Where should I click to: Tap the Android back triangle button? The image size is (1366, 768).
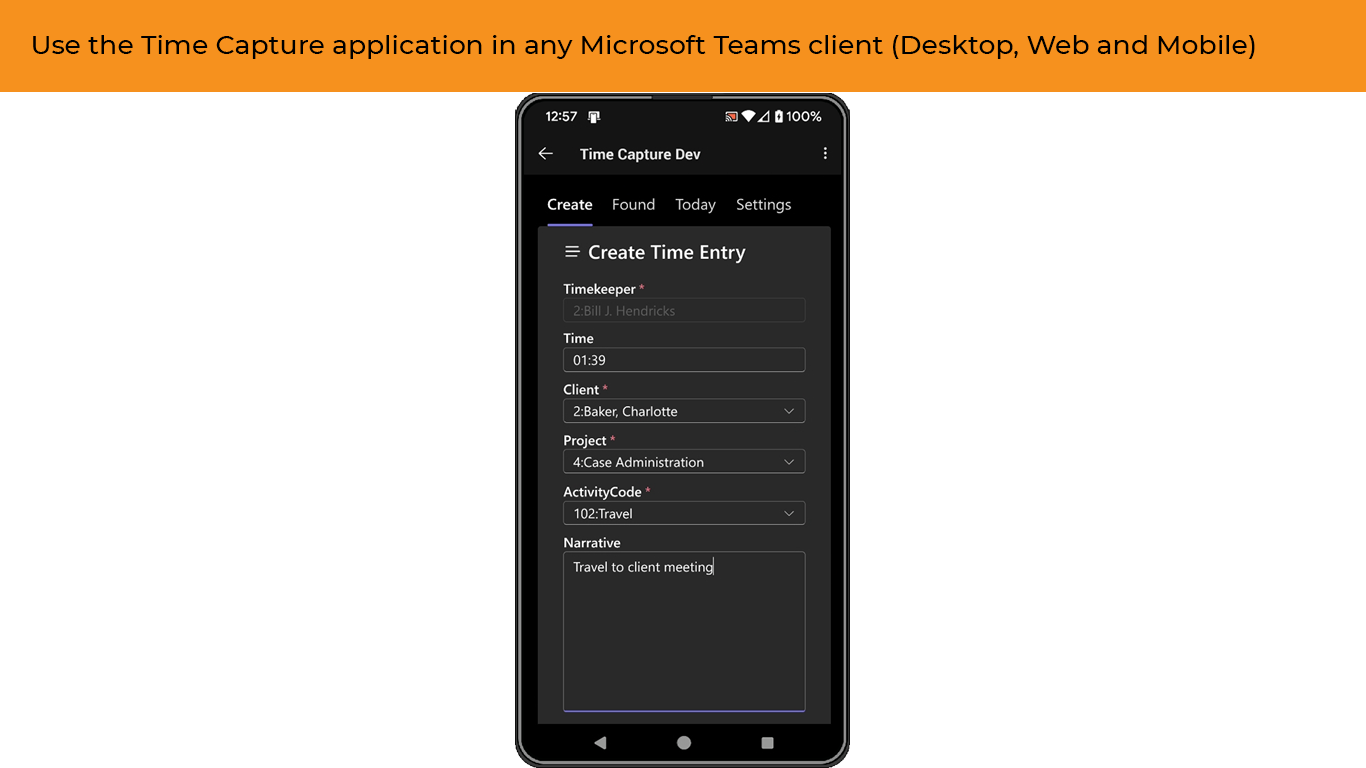click(600, 743)
